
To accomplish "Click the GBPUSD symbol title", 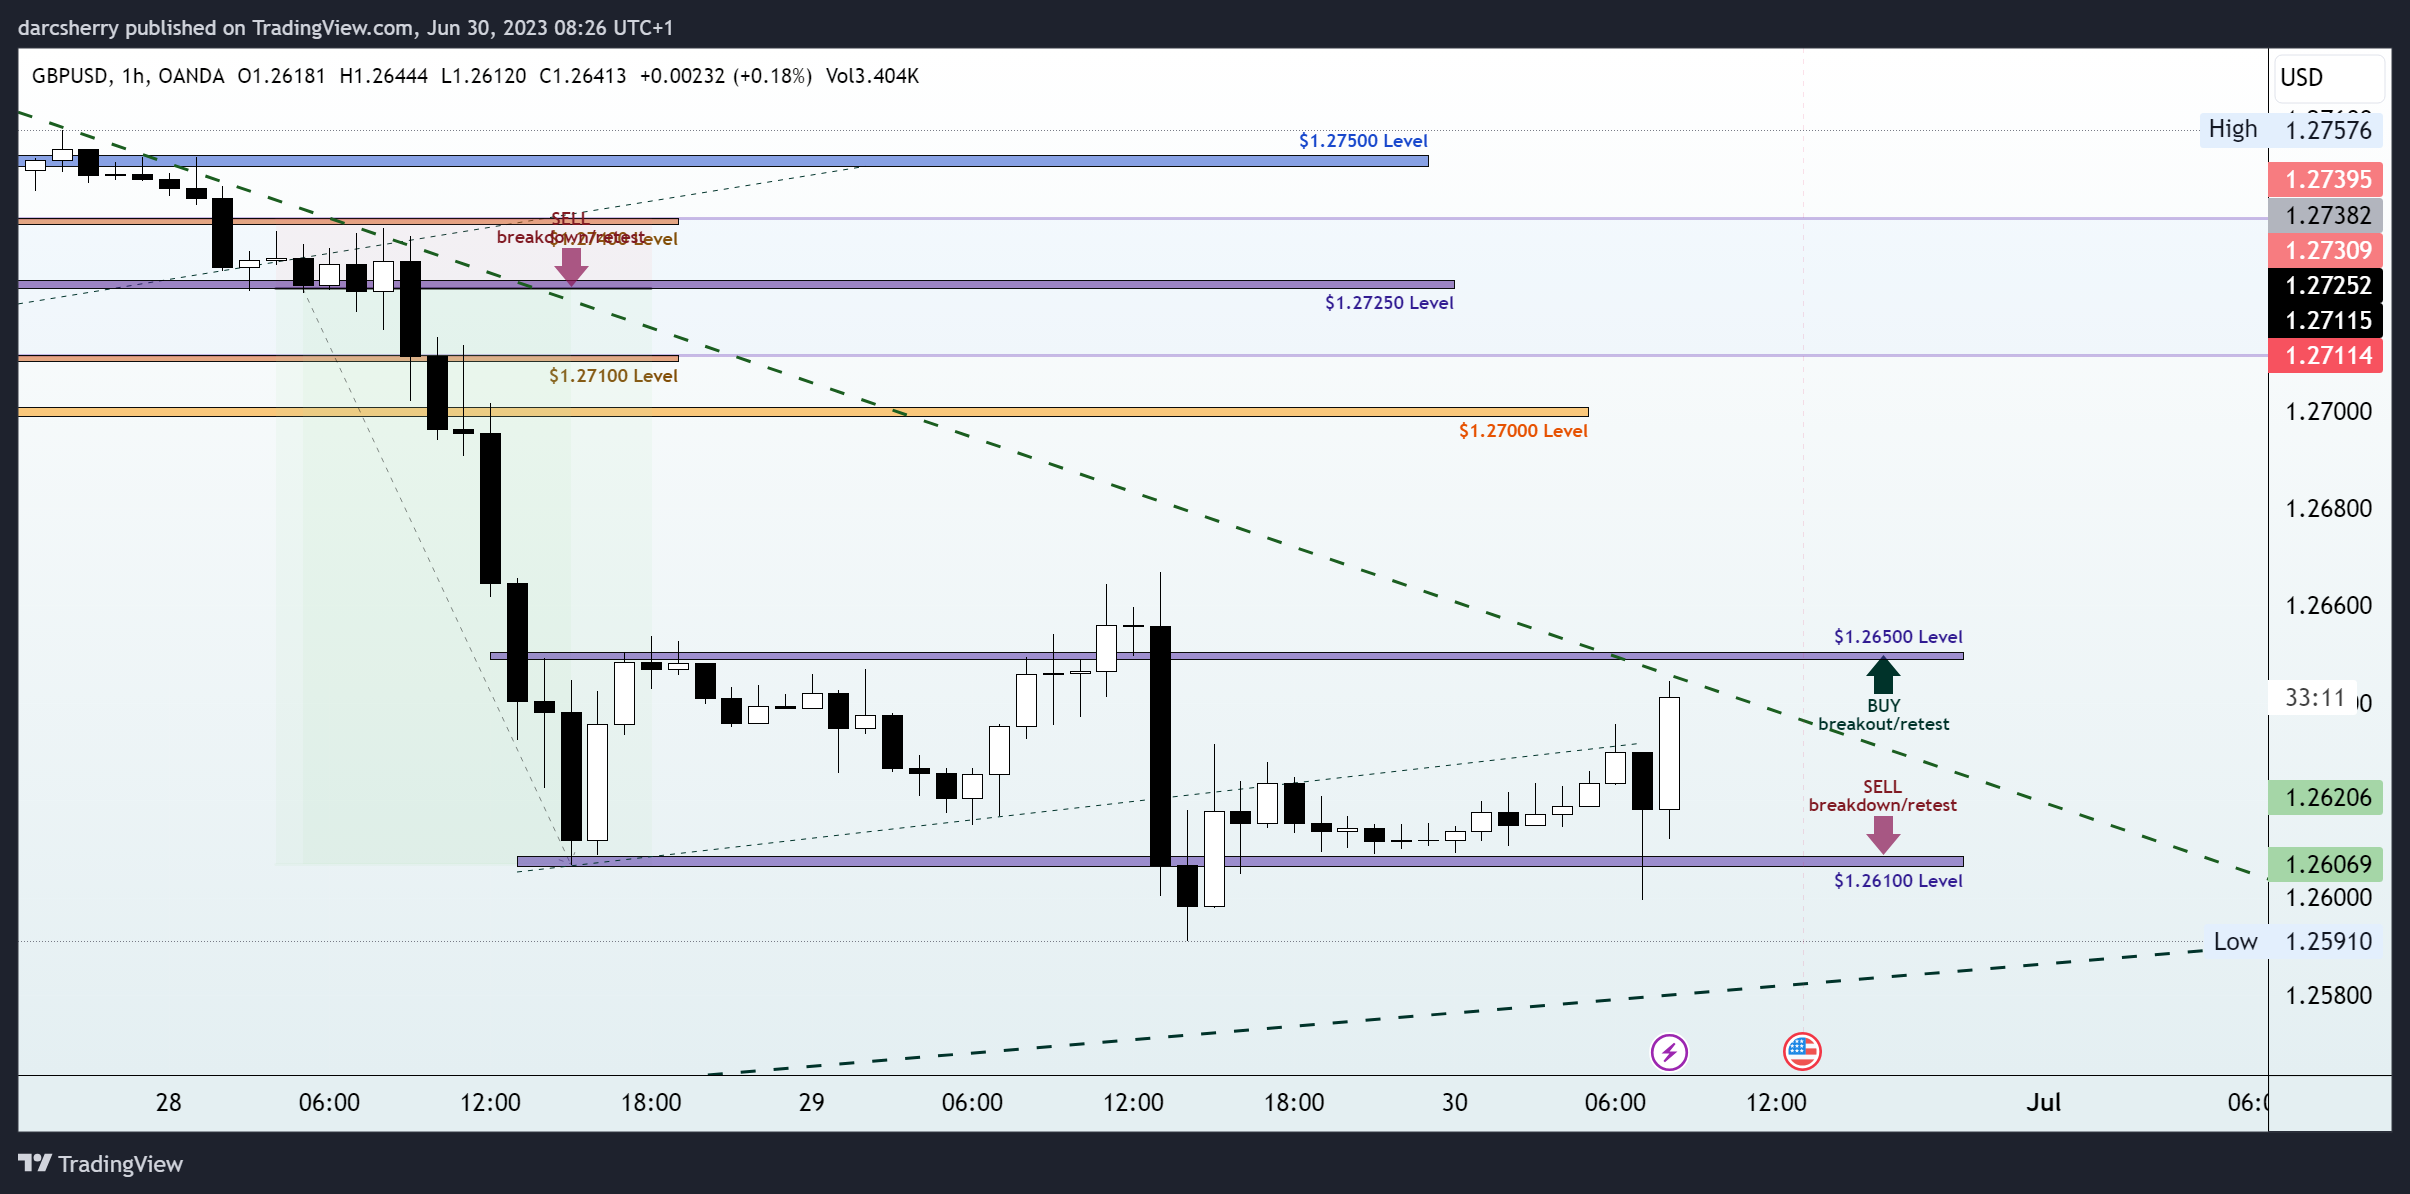I will point(70,76).
